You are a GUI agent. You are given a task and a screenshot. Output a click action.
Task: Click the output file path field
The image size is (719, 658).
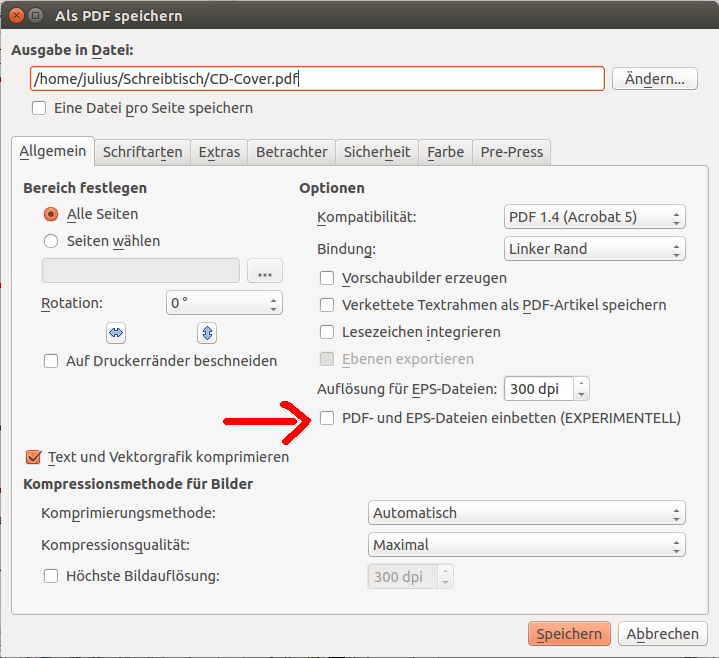(x=317, y=79)
